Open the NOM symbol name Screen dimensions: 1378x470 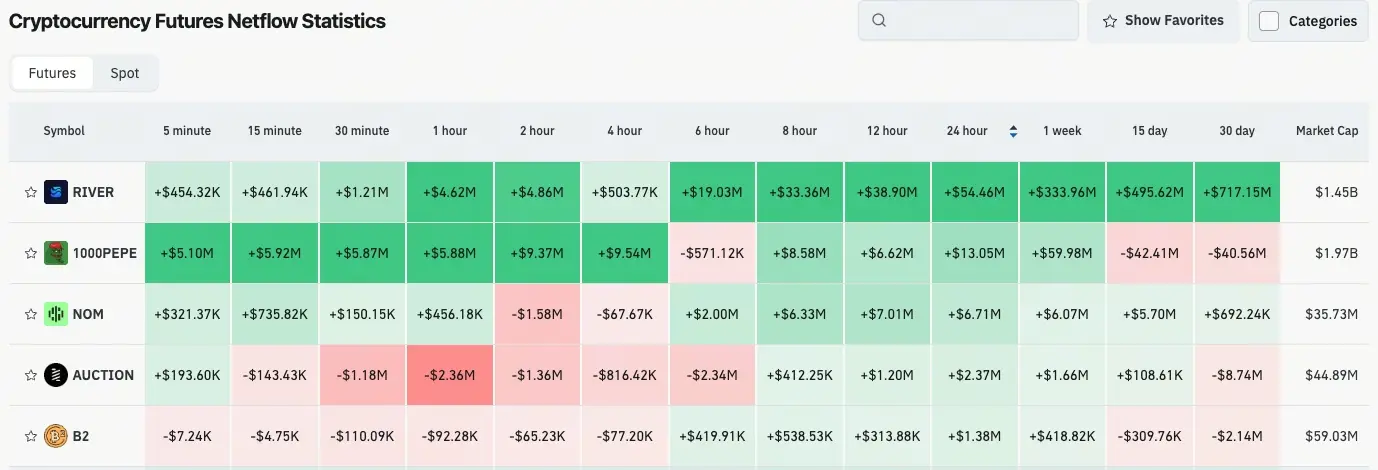coord(88,314)
